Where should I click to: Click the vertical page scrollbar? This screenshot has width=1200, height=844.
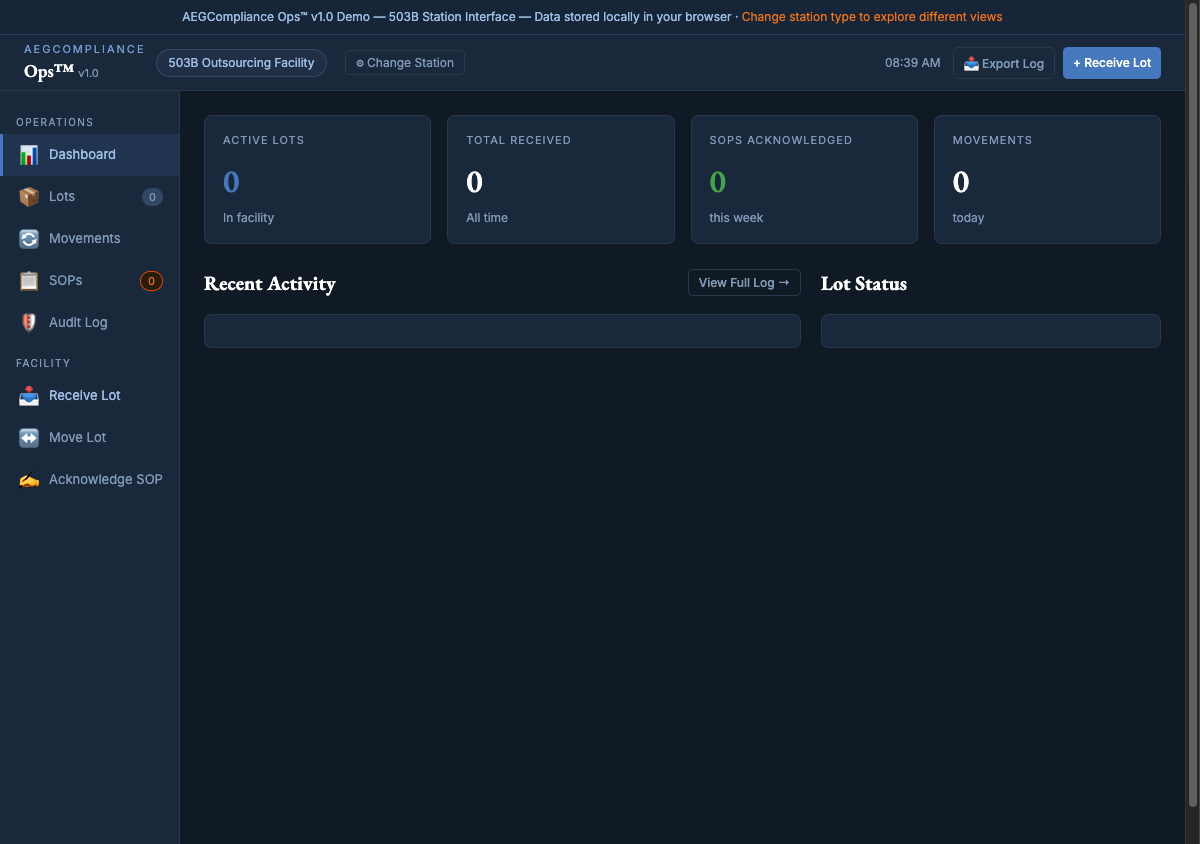(1191, 400)
